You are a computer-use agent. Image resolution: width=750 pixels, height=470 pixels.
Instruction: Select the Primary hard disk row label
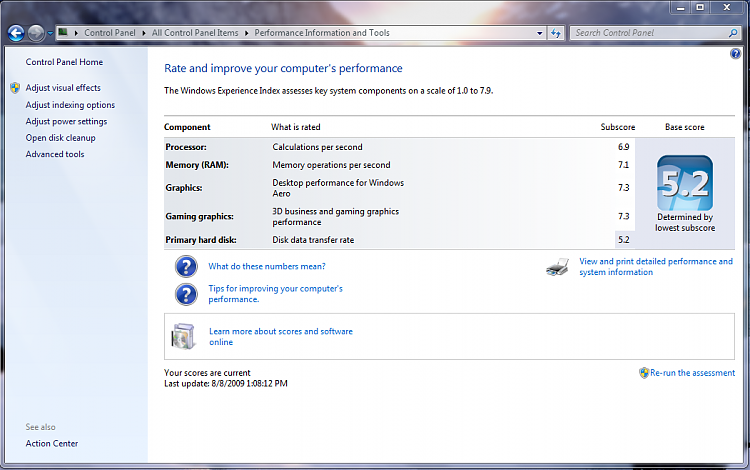(201, 240)
